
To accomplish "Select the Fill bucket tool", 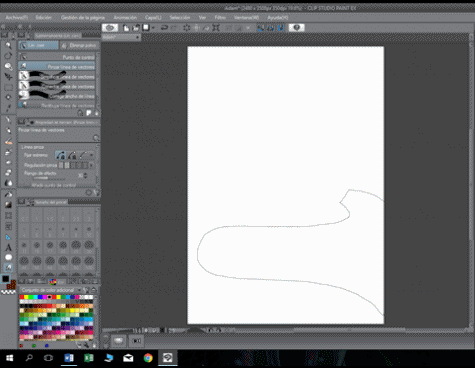I will [8, 194].
